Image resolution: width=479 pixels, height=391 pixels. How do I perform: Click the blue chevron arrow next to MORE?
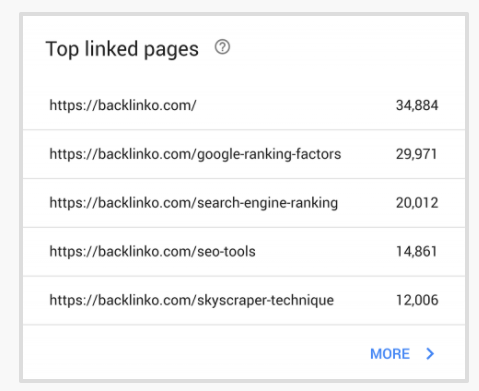[x=430, y=354]
